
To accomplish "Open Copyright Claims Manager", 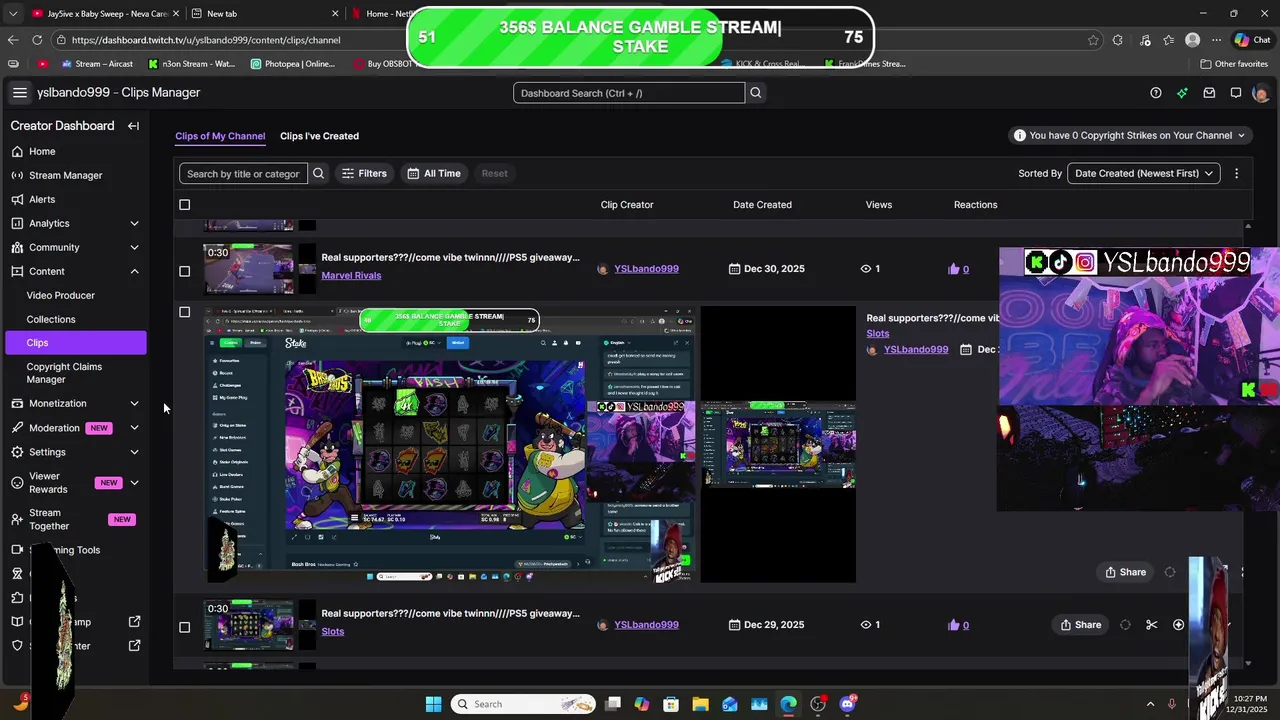I will point(64,373).
